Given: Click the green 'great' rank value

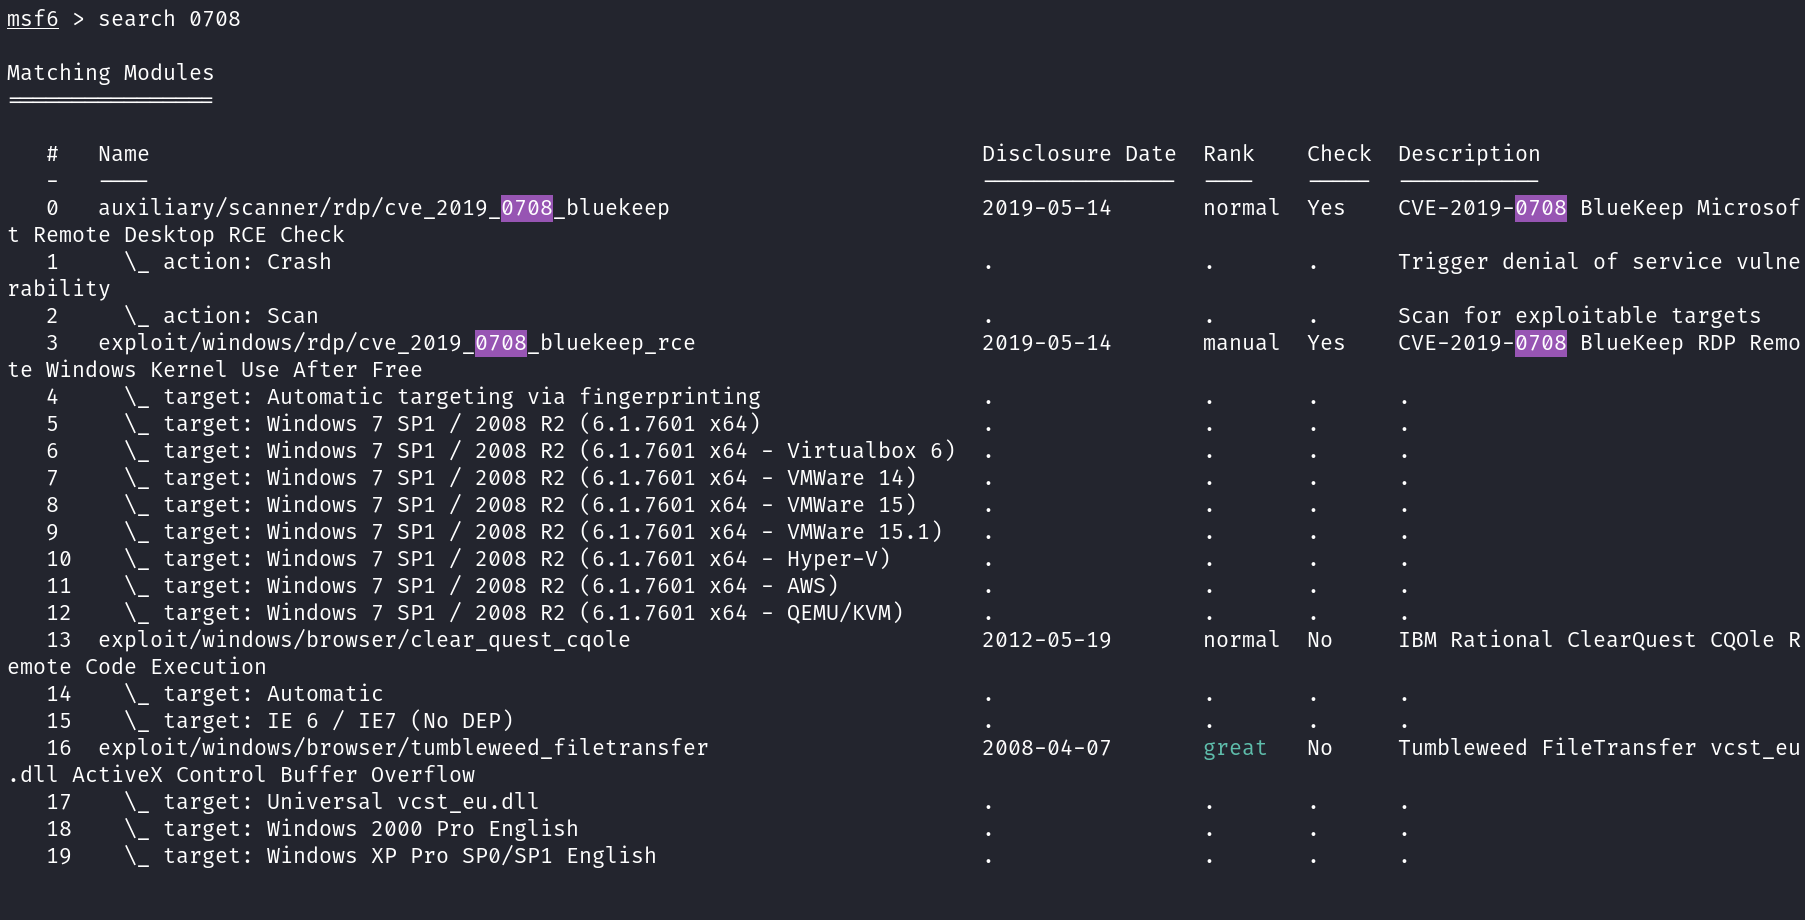Looking at the screenshot, I should point(1234,748).
